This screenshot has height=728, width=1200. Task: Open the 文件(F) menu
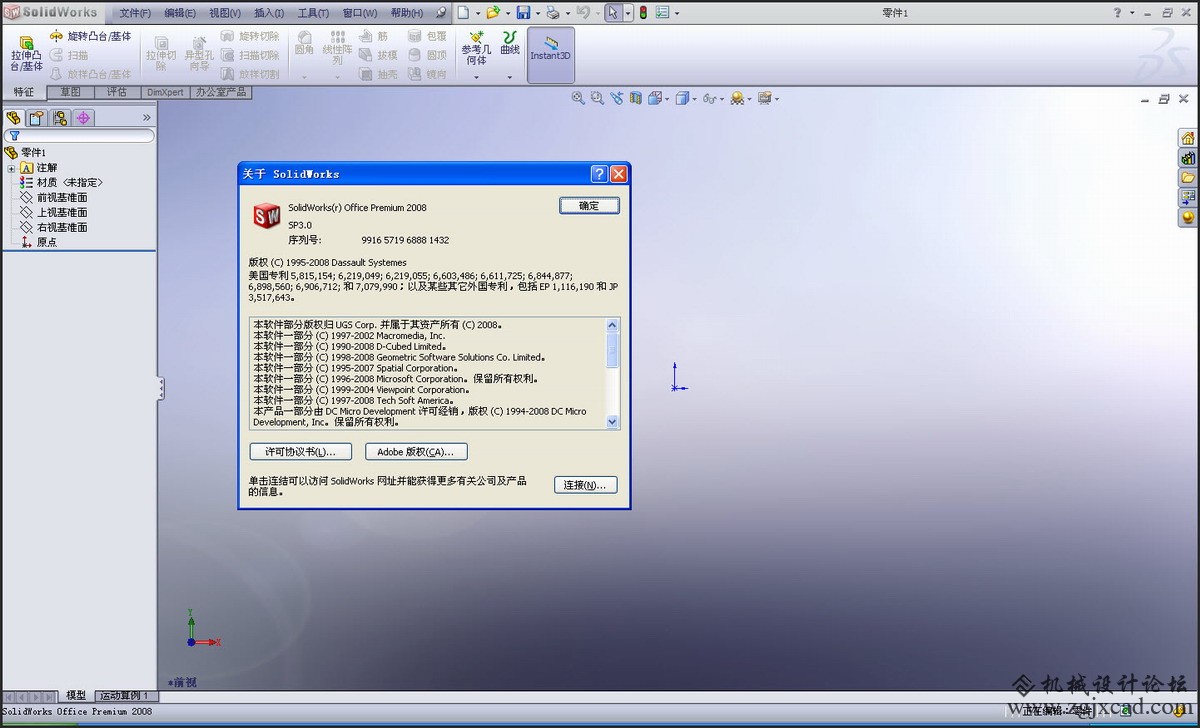135,13
